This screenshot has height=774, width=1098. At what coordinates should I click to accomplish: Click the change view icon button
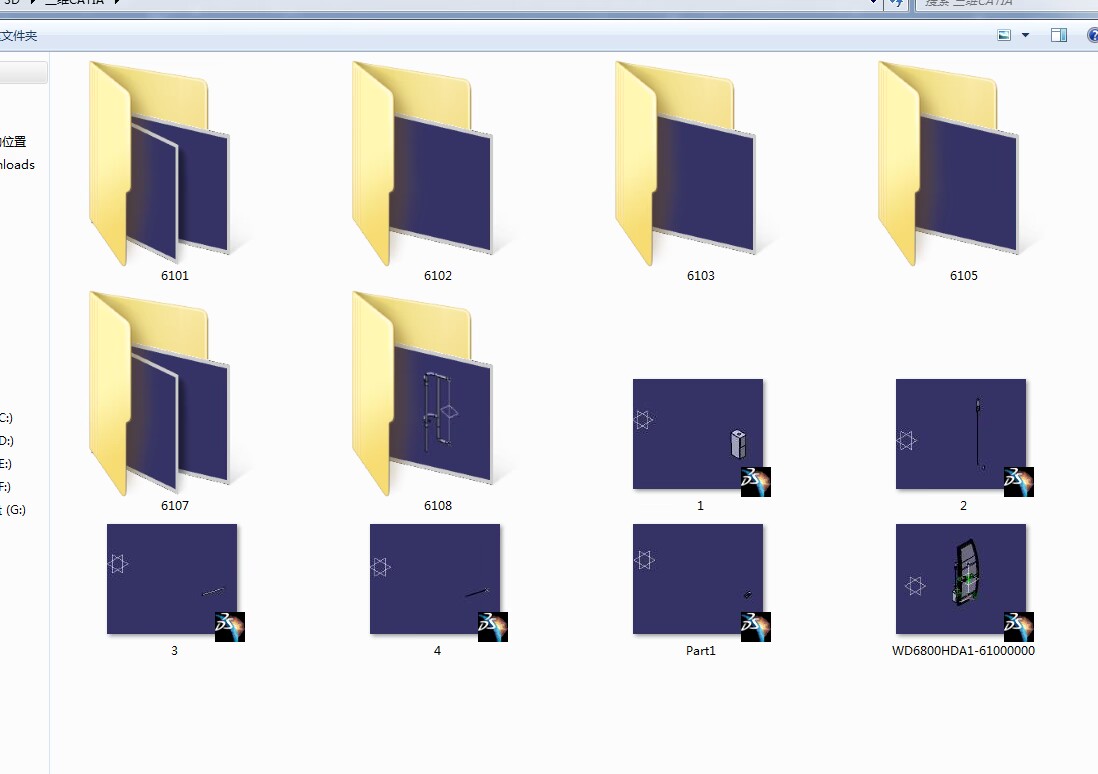[1004, 35]
